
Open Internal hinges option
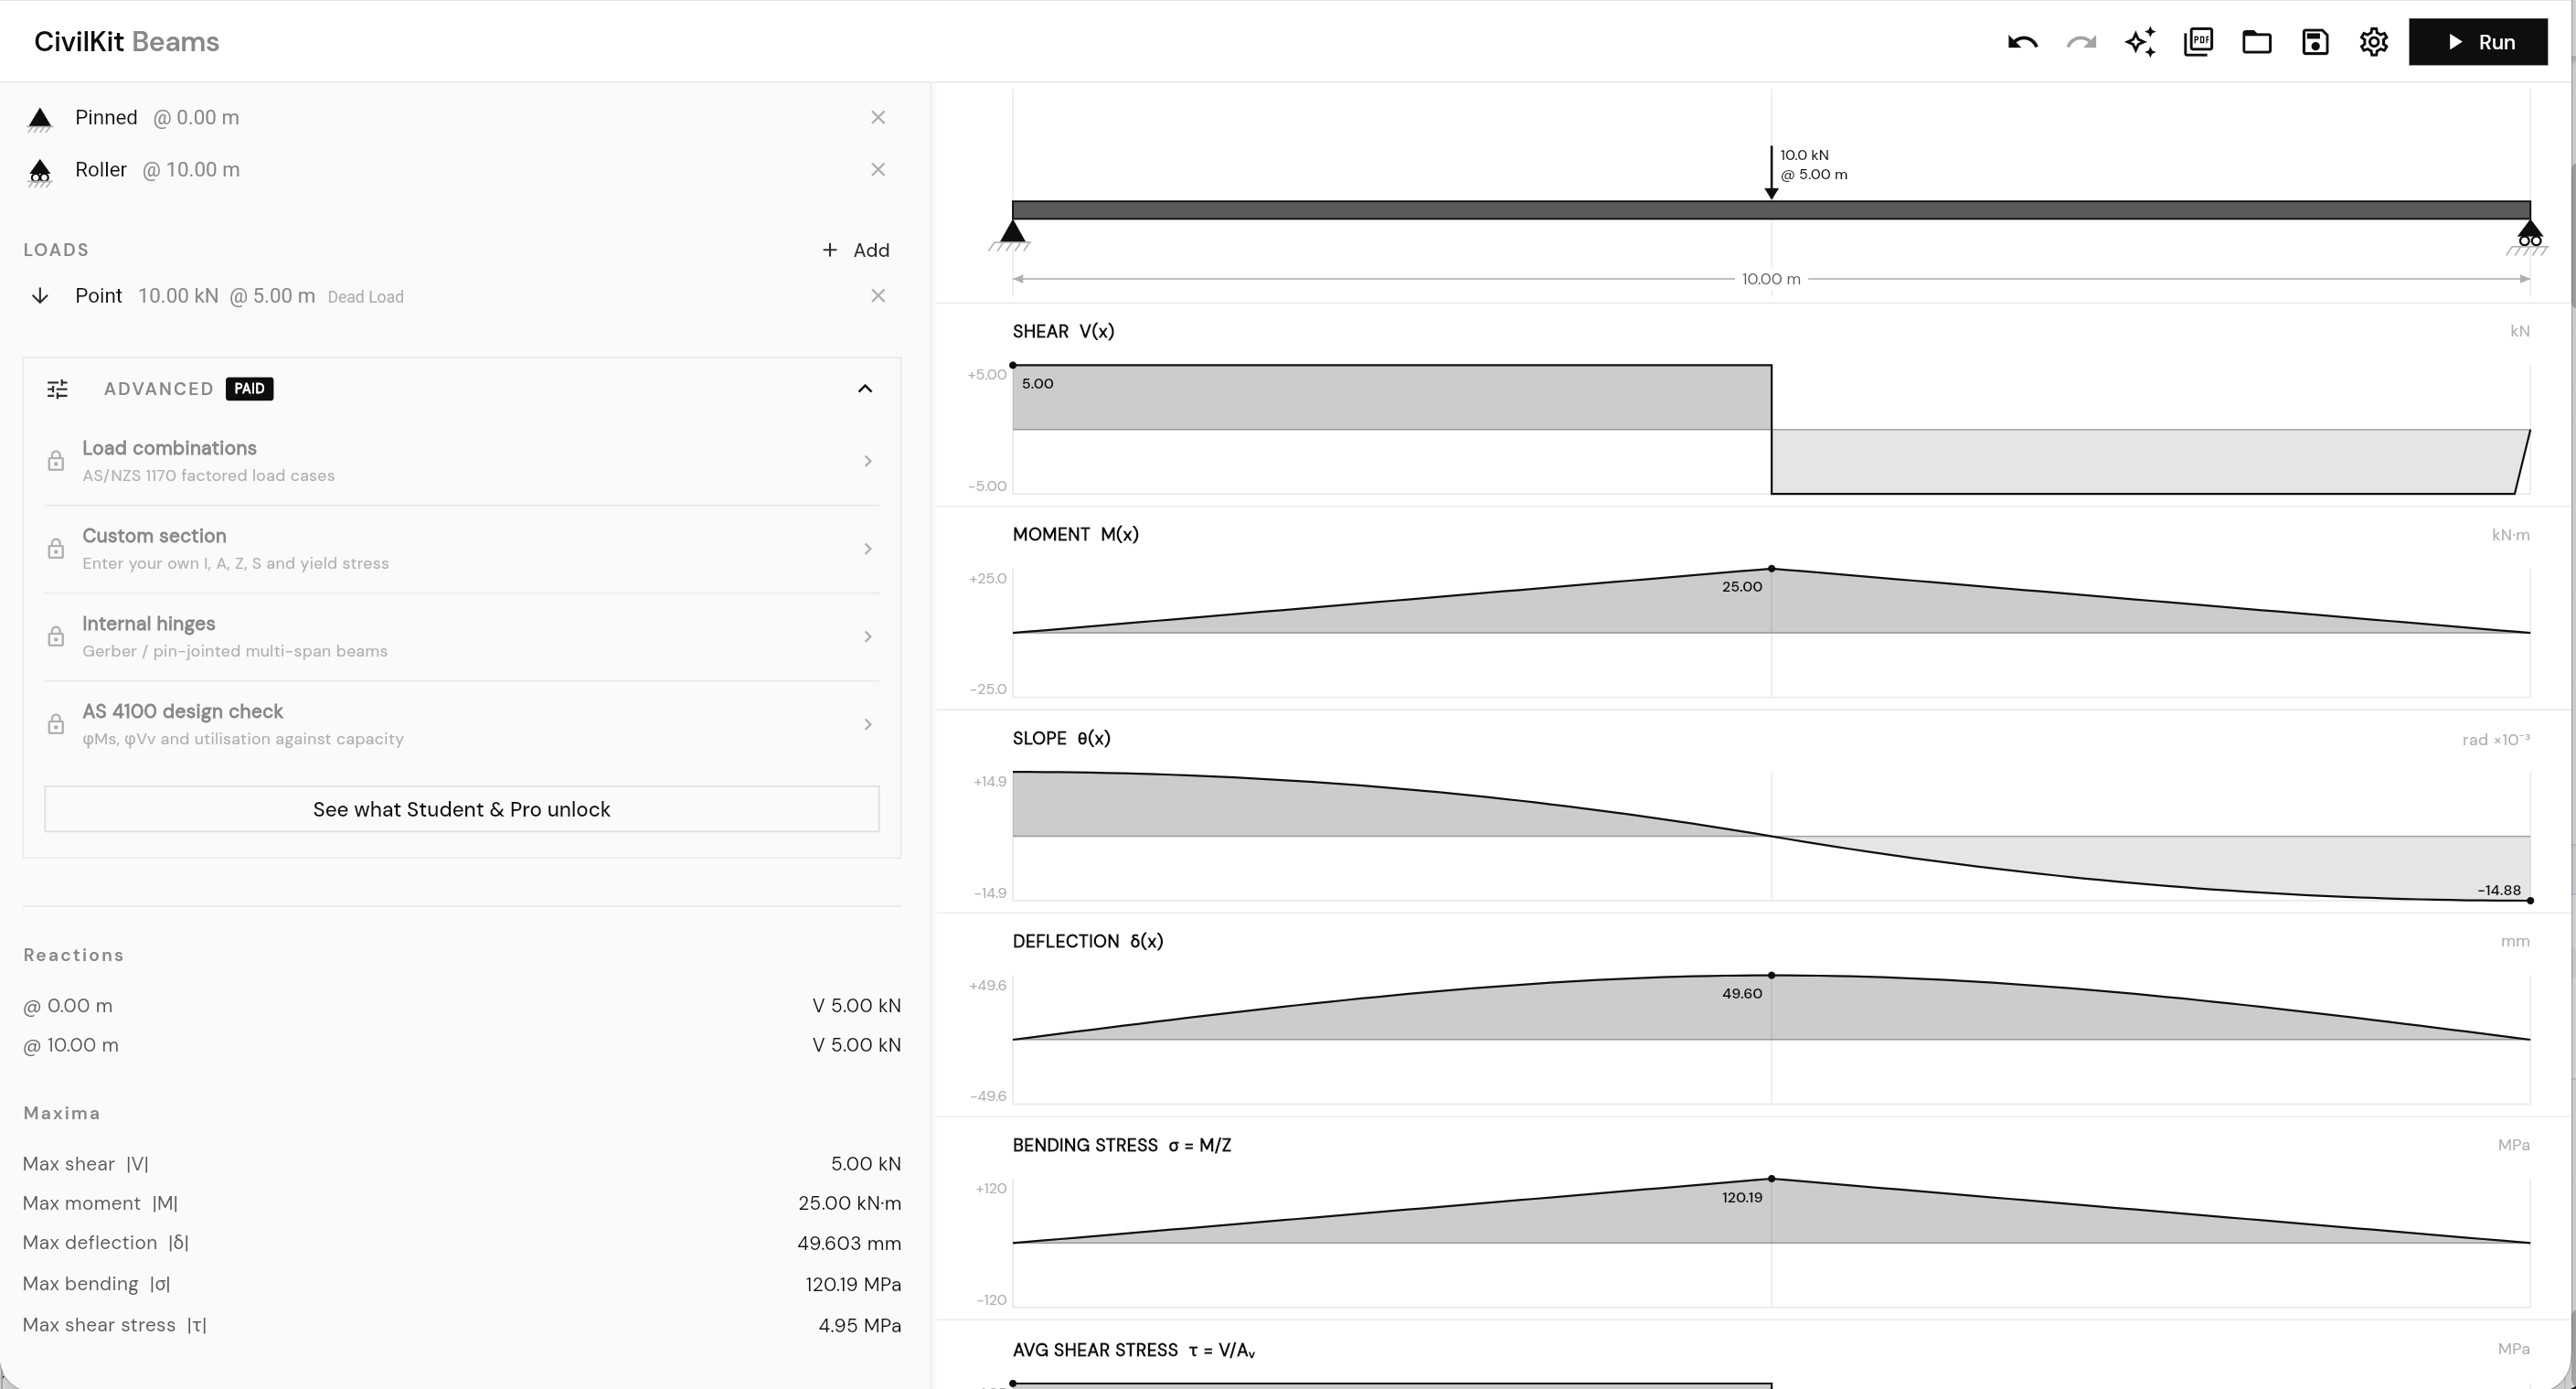(x=462, y=637)
